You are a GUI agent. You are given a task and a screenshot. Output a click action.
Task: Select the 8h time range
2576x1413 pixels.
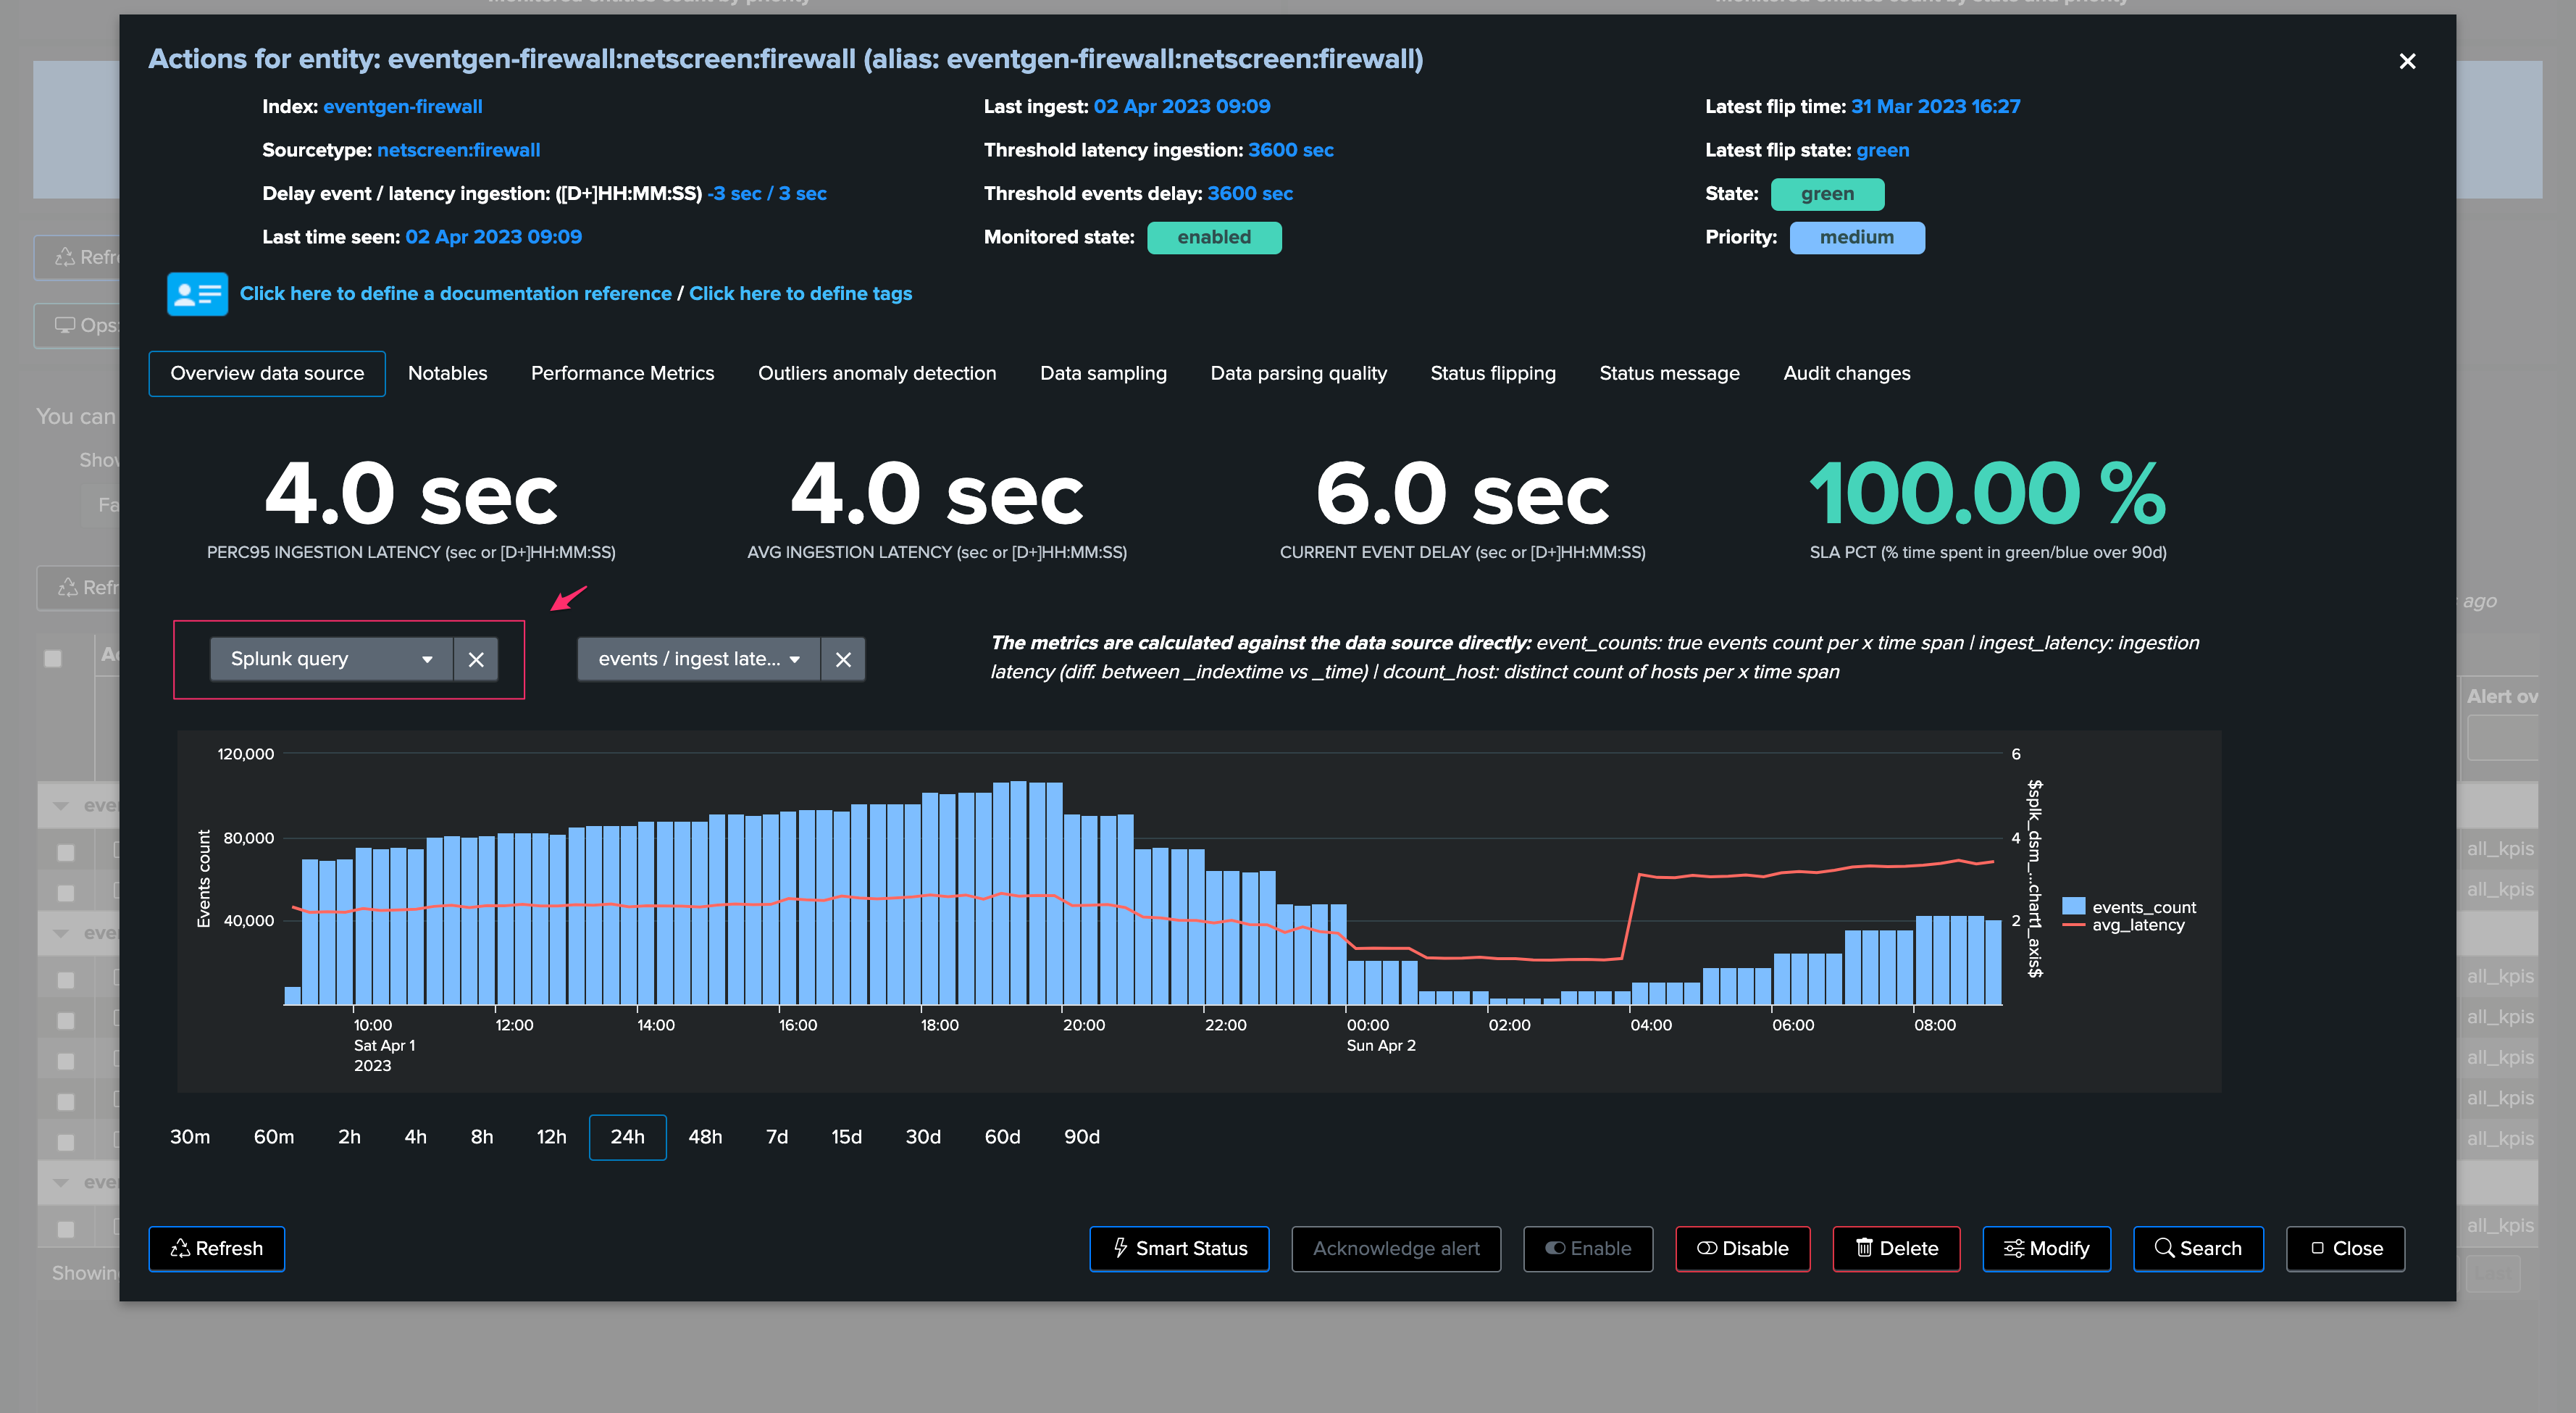click(x=482, y=1137)
